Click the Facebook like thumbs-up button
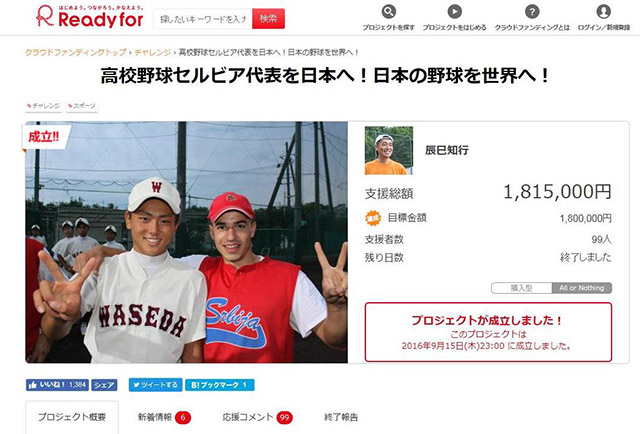 click(57, 385)
